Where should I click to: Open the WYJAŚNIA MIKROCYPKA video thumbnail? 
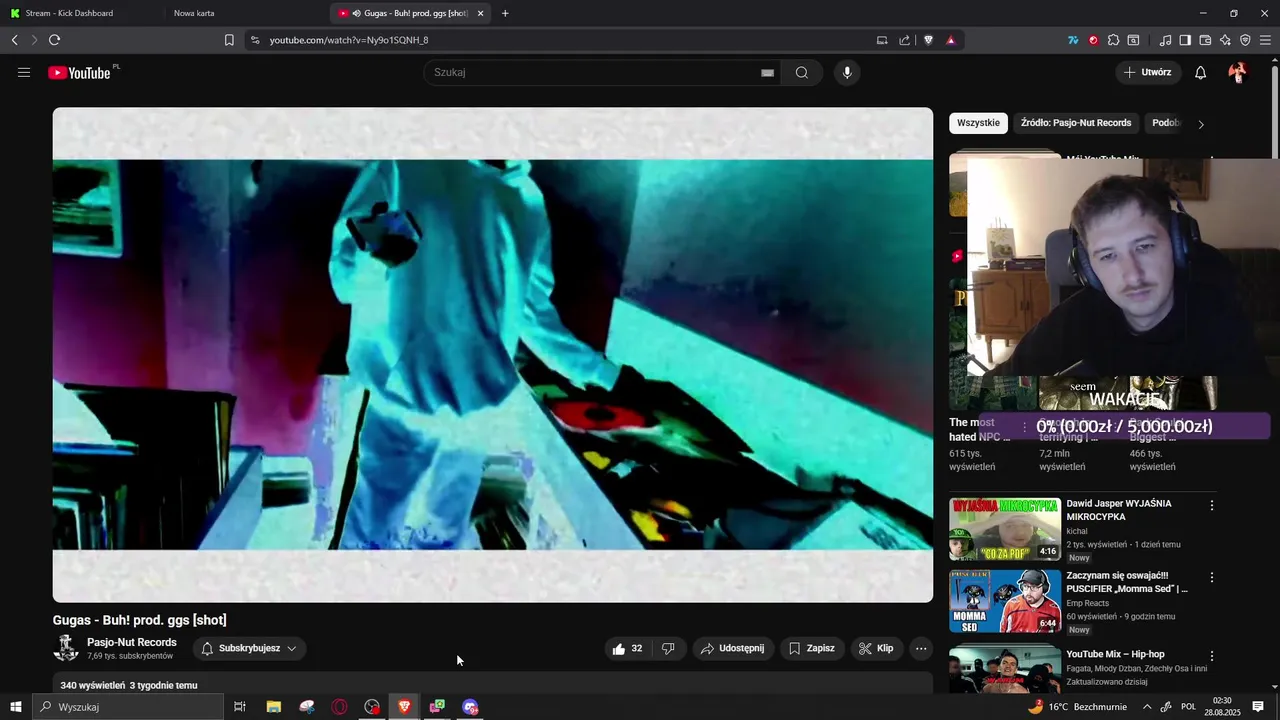pos(1005,529)
